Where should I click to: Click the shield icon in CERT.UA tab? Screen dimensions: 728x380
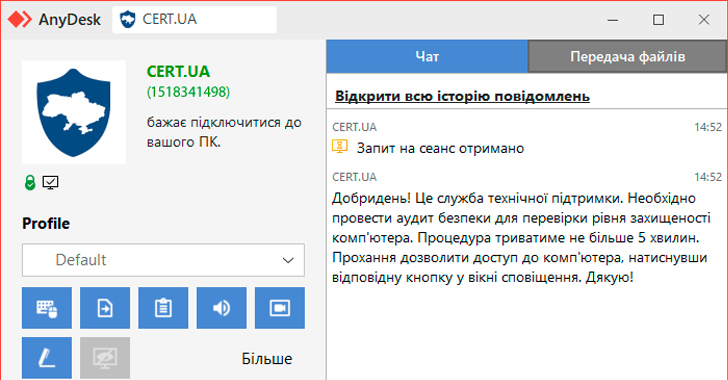pyautogui.click(x=128, y=20)
